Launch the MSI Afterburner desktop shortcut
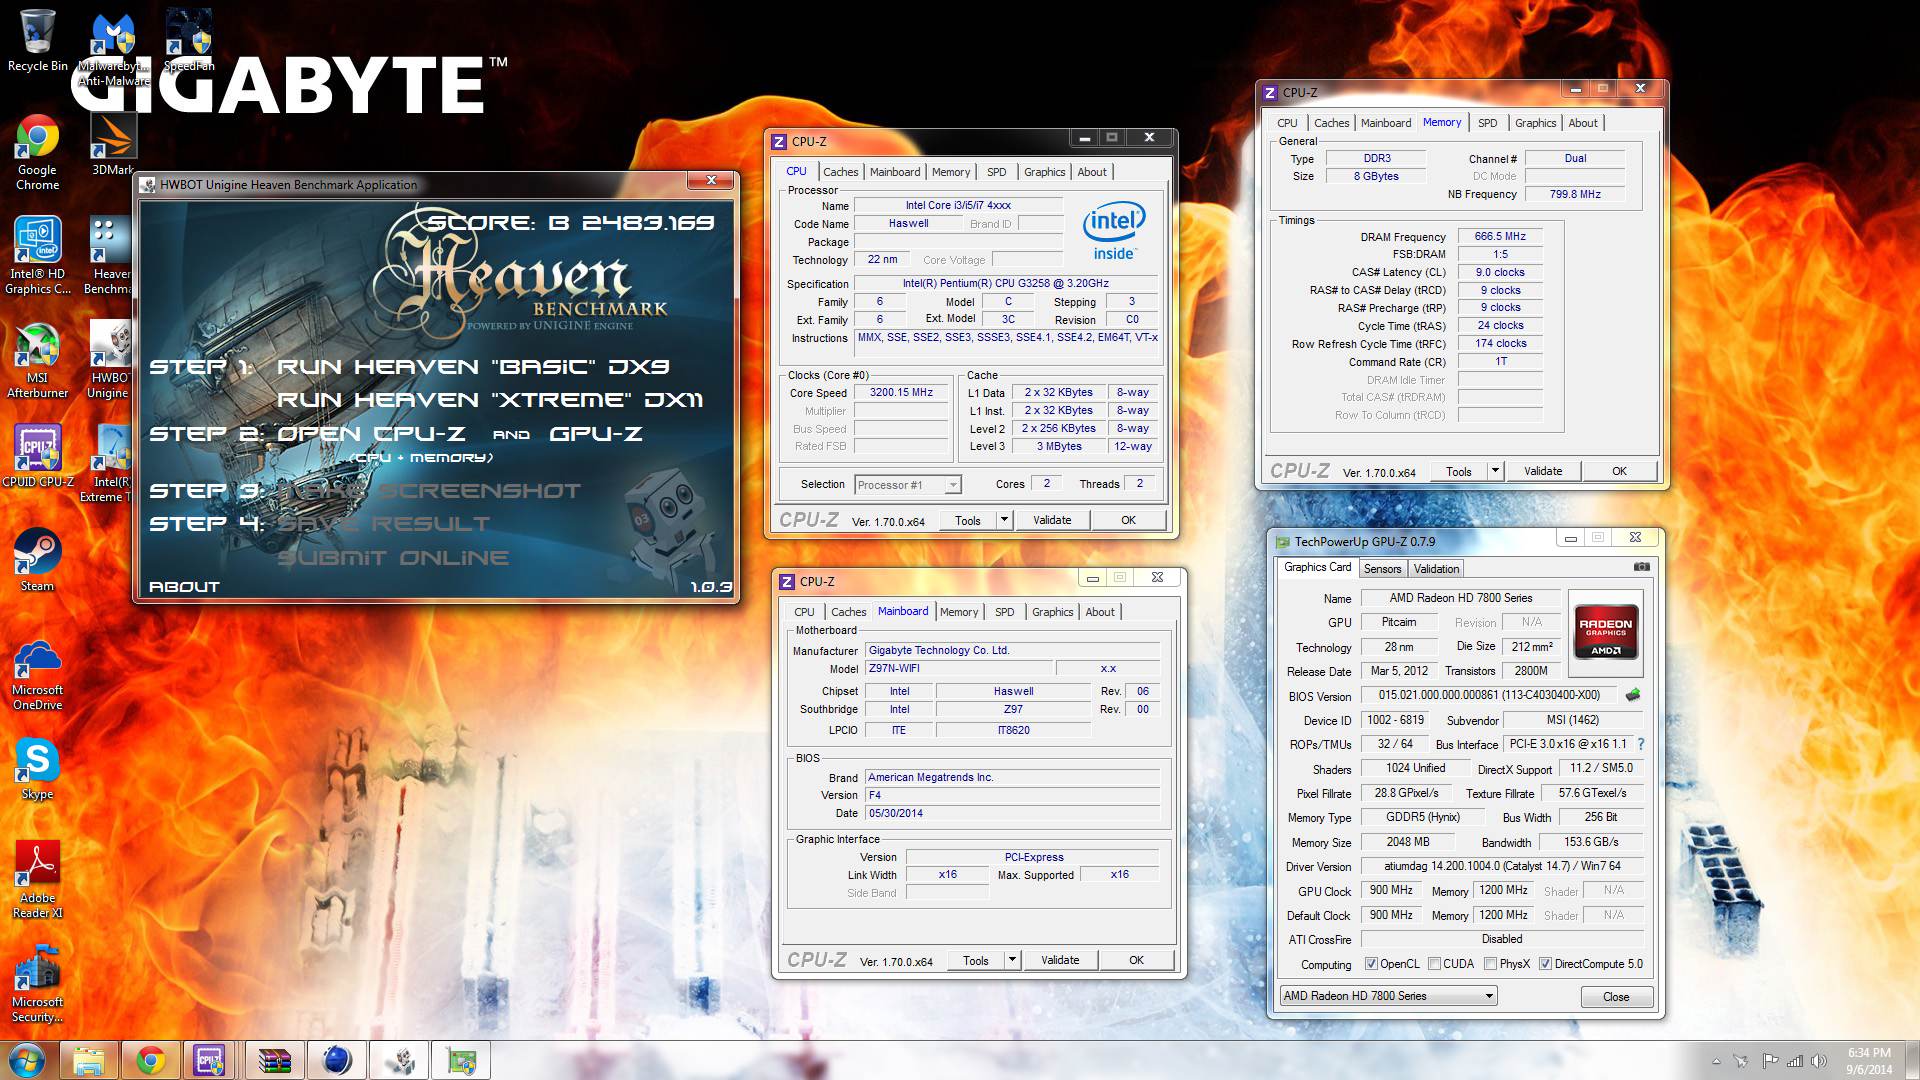Viewport: 1920px width, 1080px height. [x=37, y=360]
